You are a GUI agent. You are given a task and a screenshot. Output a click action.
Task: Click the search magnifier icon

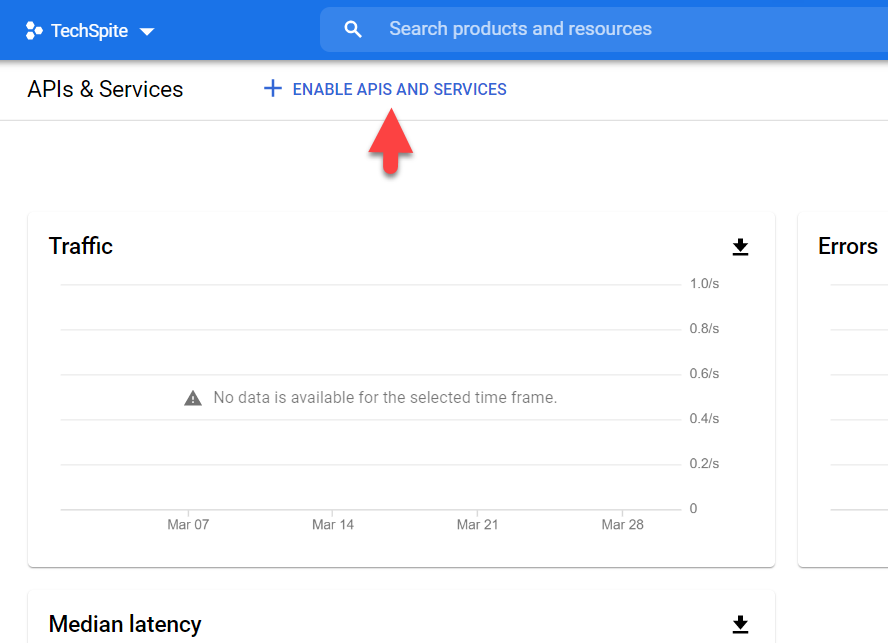353,29
